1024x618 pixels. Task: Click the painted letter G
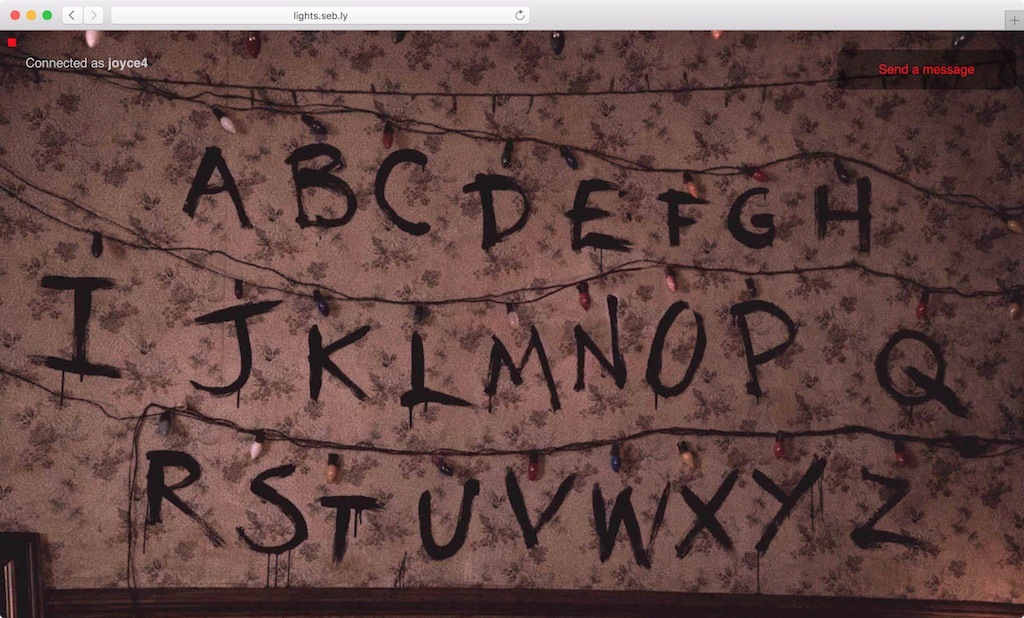[751, 217]
